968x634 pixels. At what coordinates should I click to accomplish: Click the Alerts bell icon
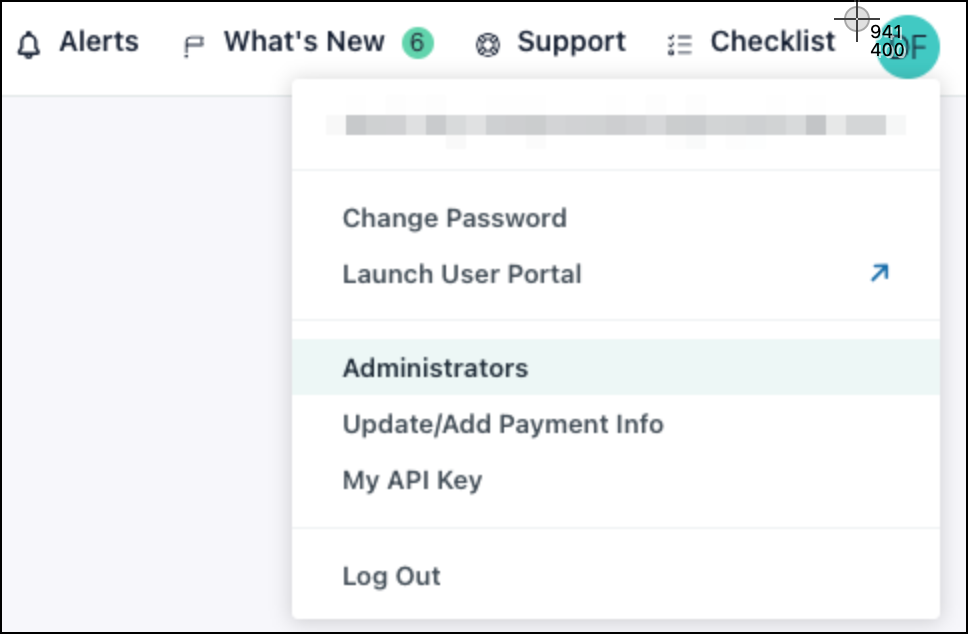[x=30, y=44]
